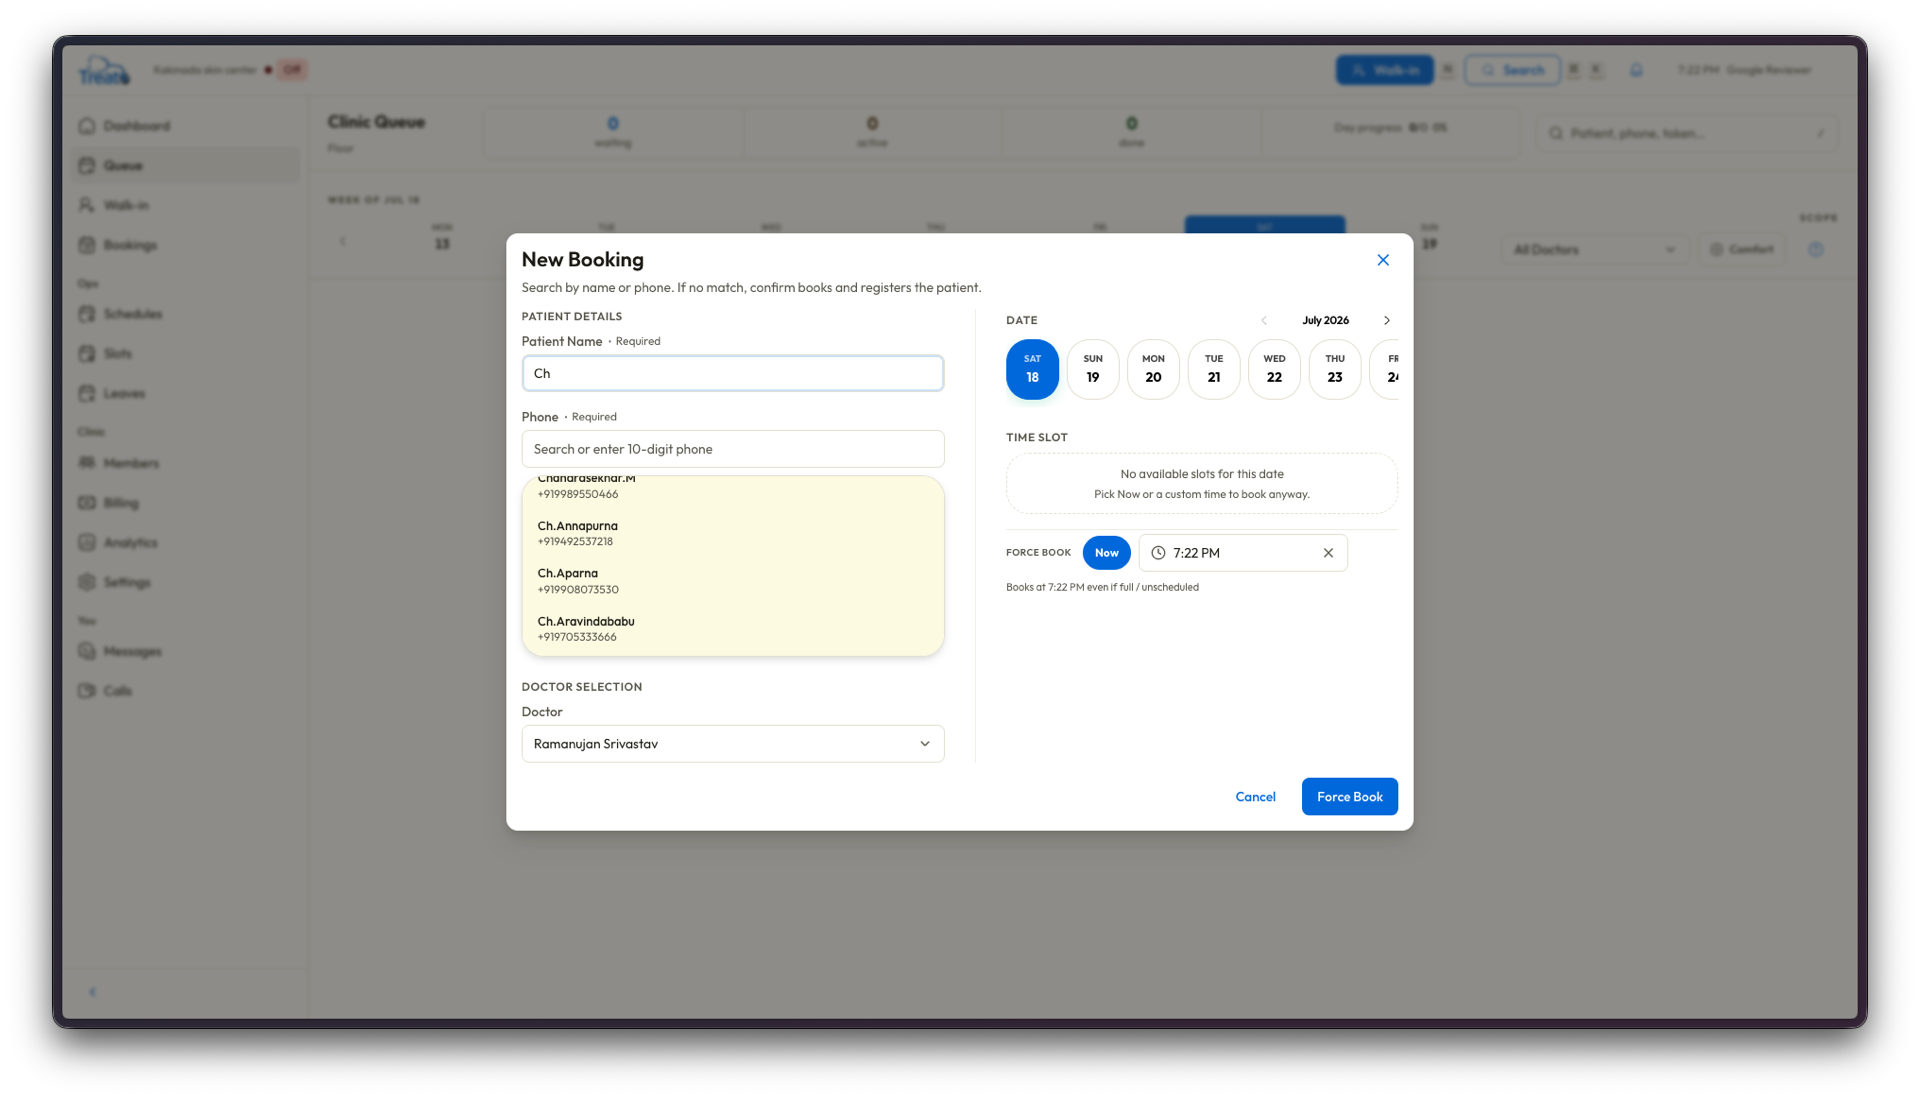Click the Off status badge in header
The image size is (1920, 1098).
click(x=292, y=70)
